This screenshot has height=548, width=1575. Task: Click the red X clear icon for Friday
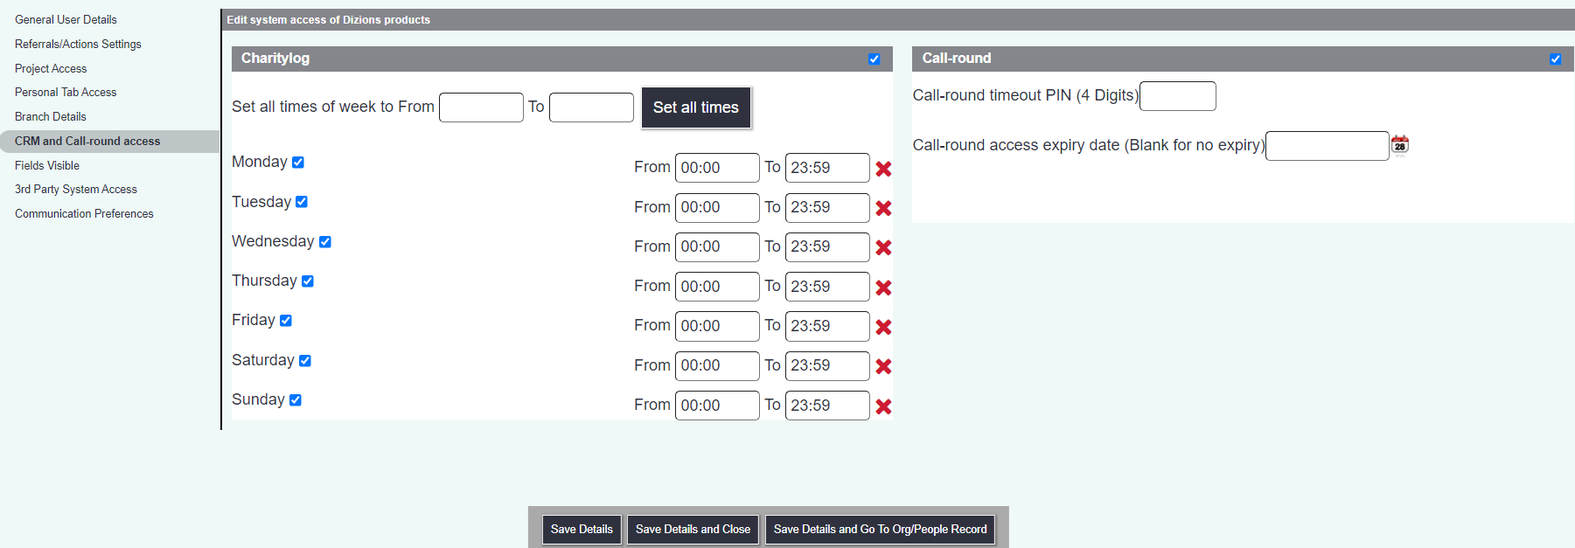[x=883, y=327]
